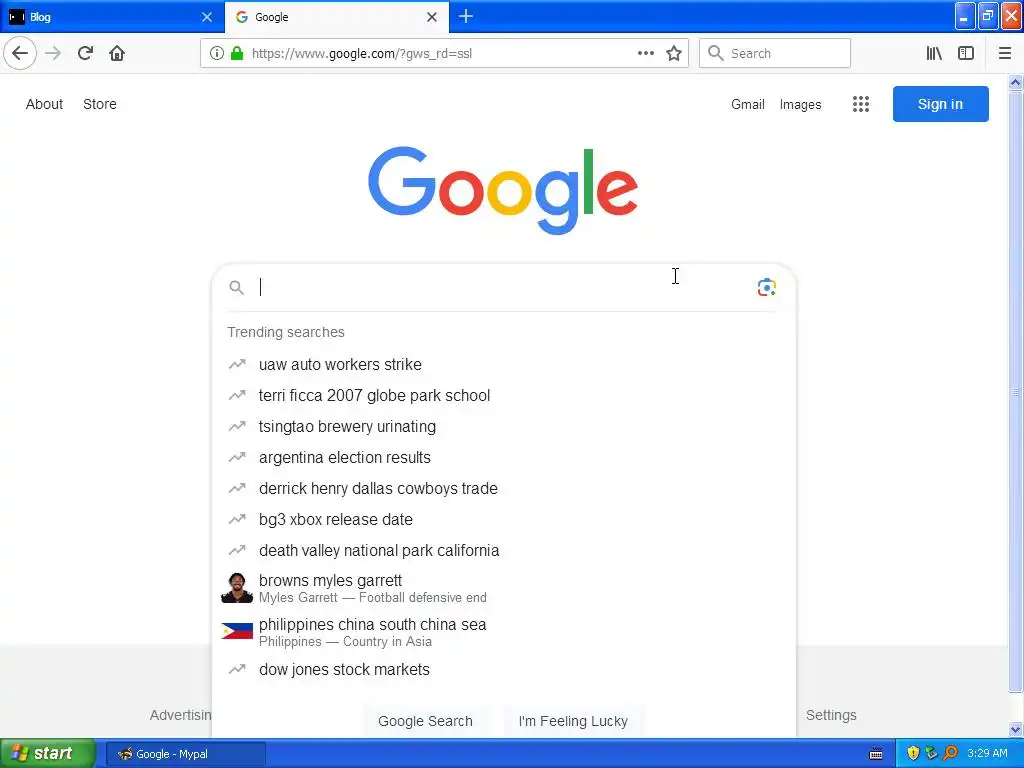Open Settings link in footer
This screenshot has width=1024, height=768.
[x=831, y=715]
